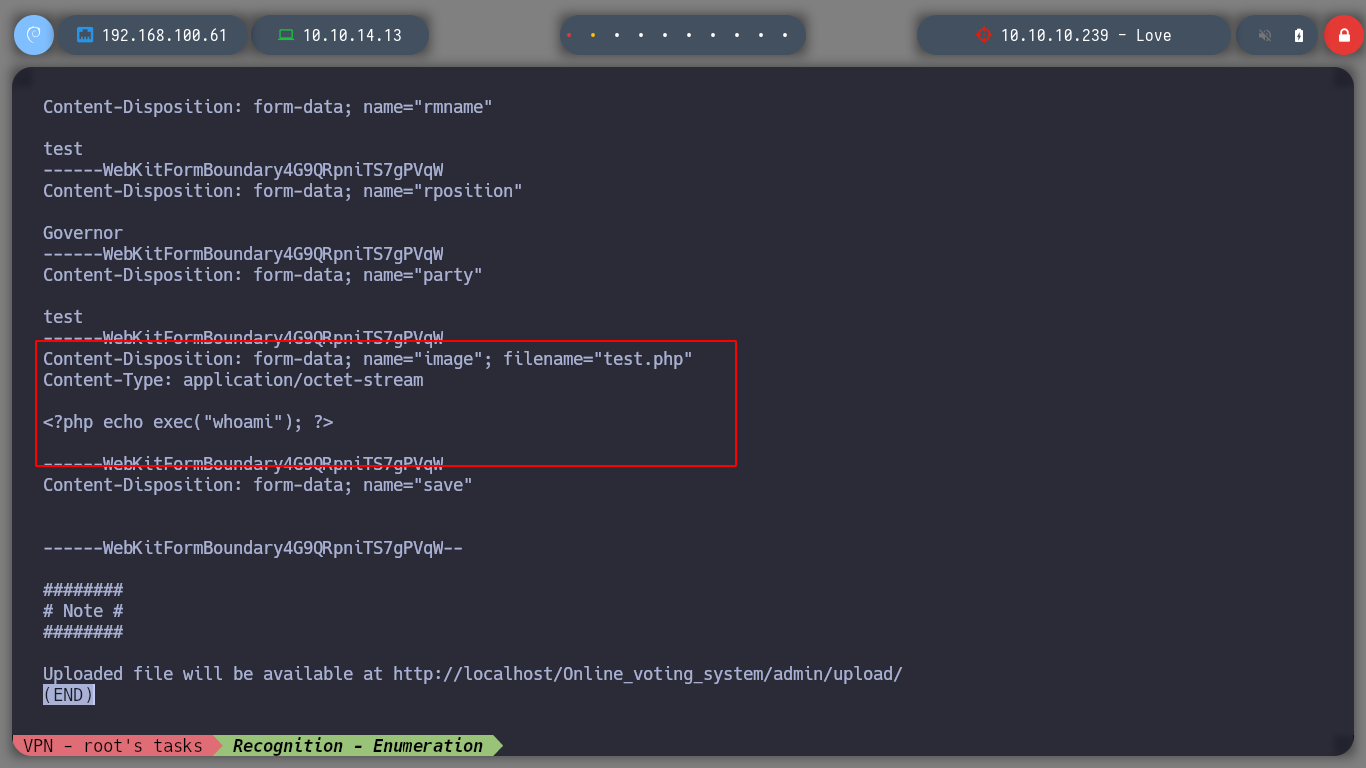Switch to the sixth workspace dot
The height and width of the screenshot is (768, 1366).
click(689, 35)
